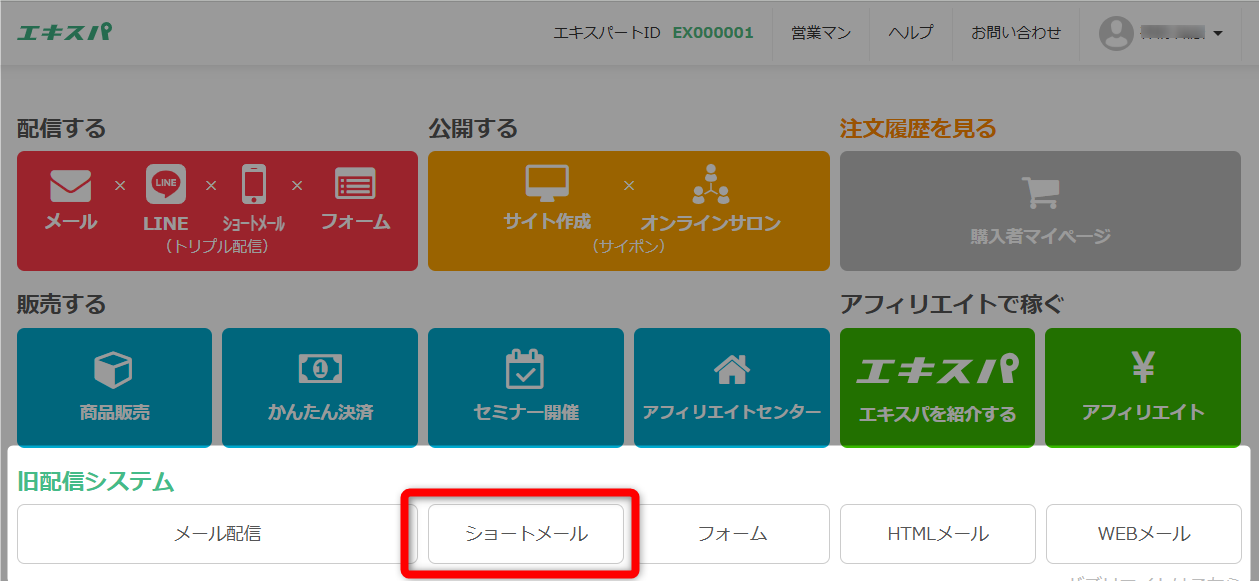Click the LINE speech bubble icon

click(166, 185)
